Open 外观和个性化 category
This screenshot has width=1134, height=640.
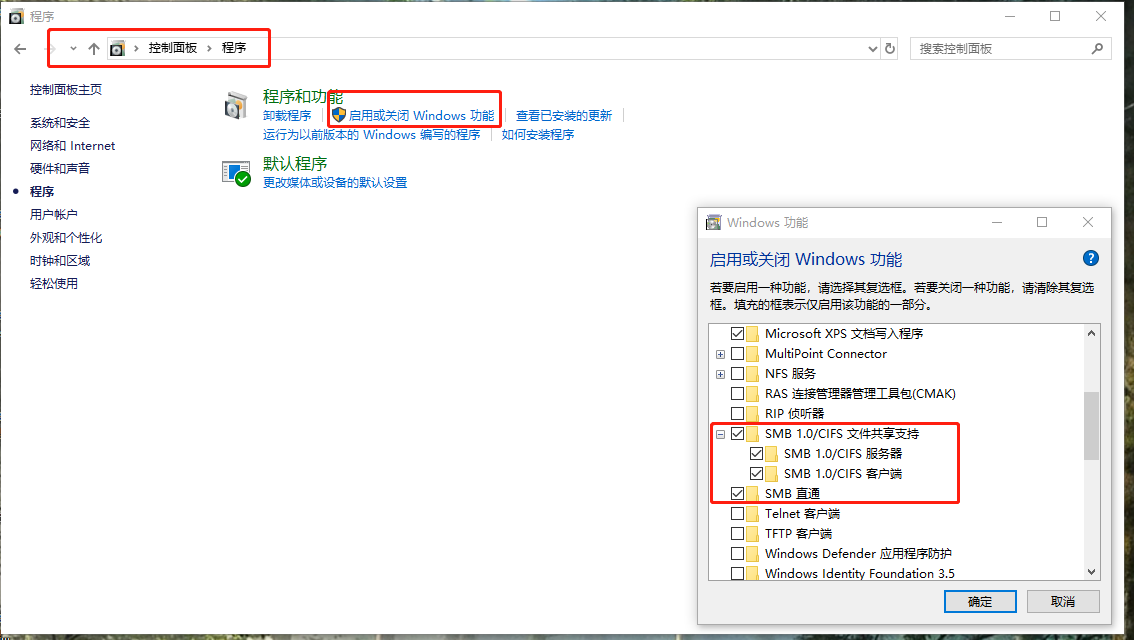tap(66, 237)
